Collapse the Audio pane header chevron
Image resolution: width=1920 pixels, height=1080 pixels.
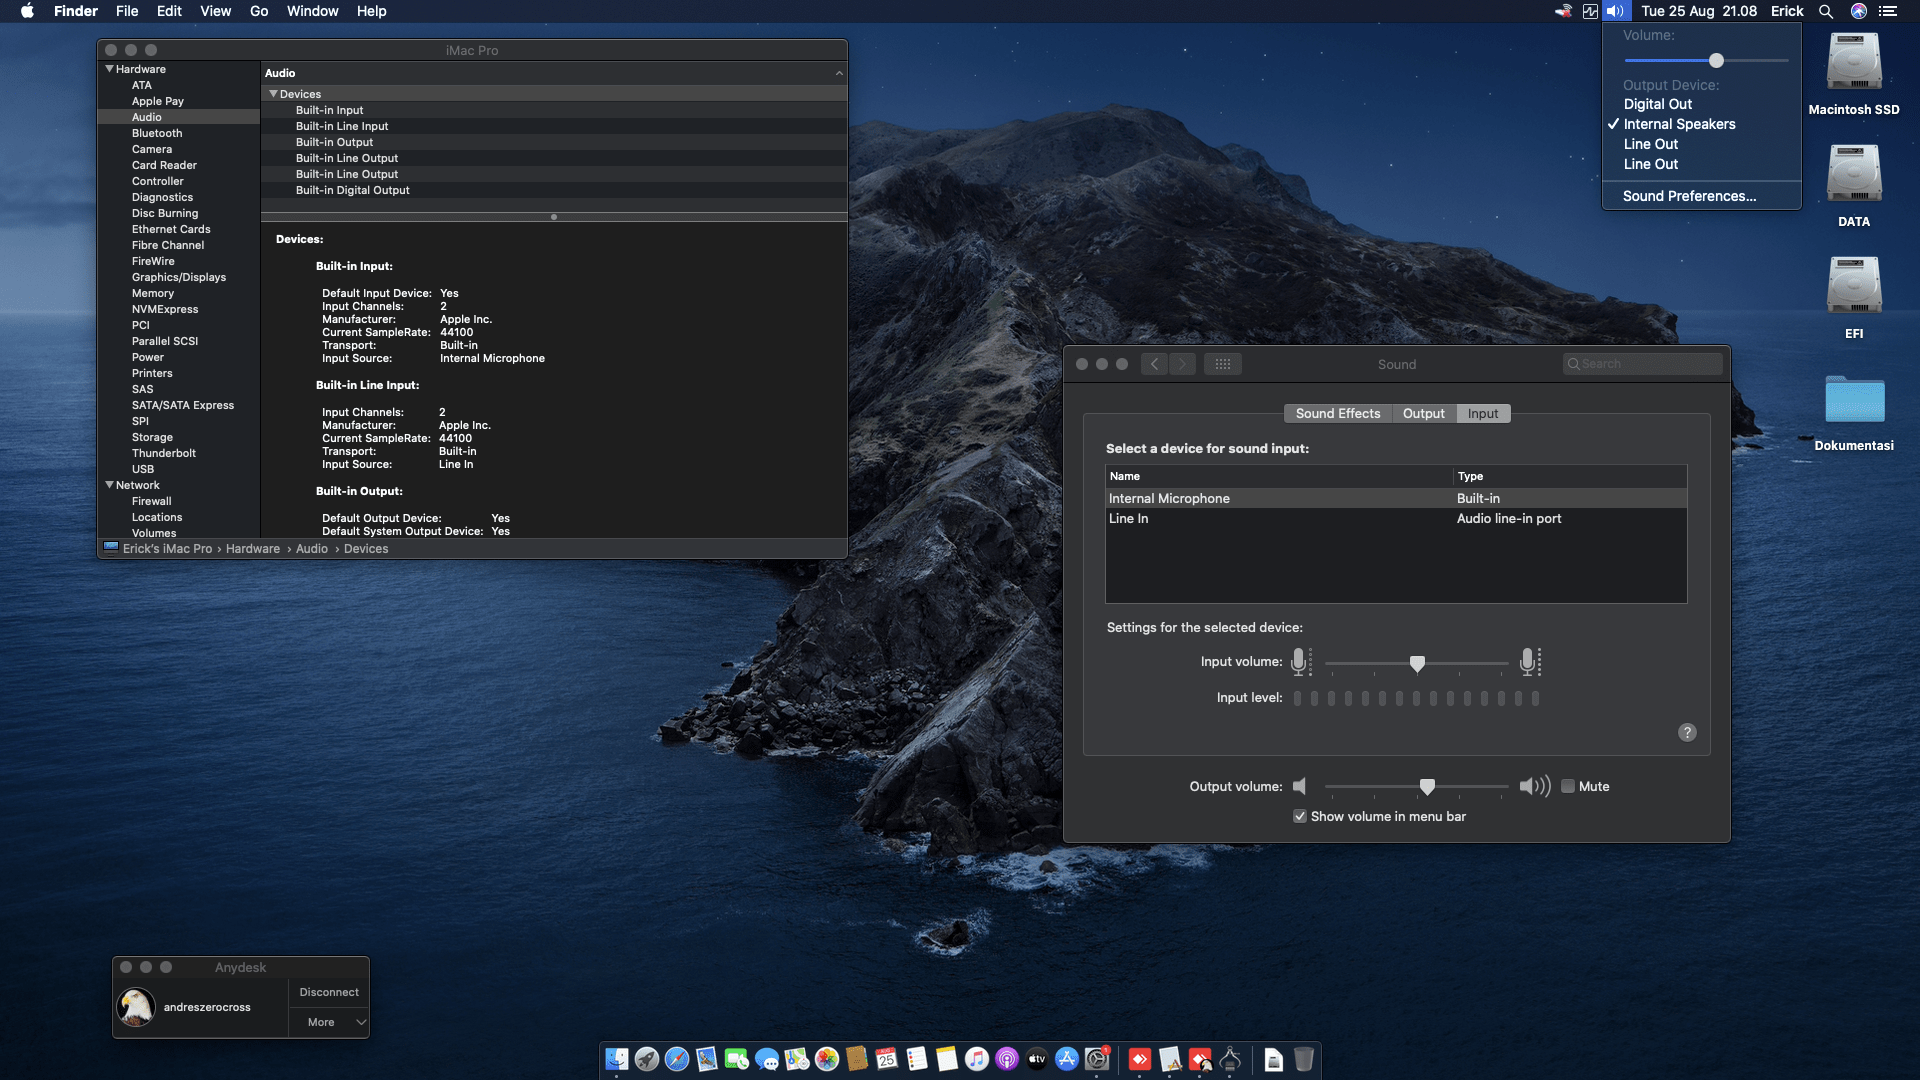tap(839, 73)
